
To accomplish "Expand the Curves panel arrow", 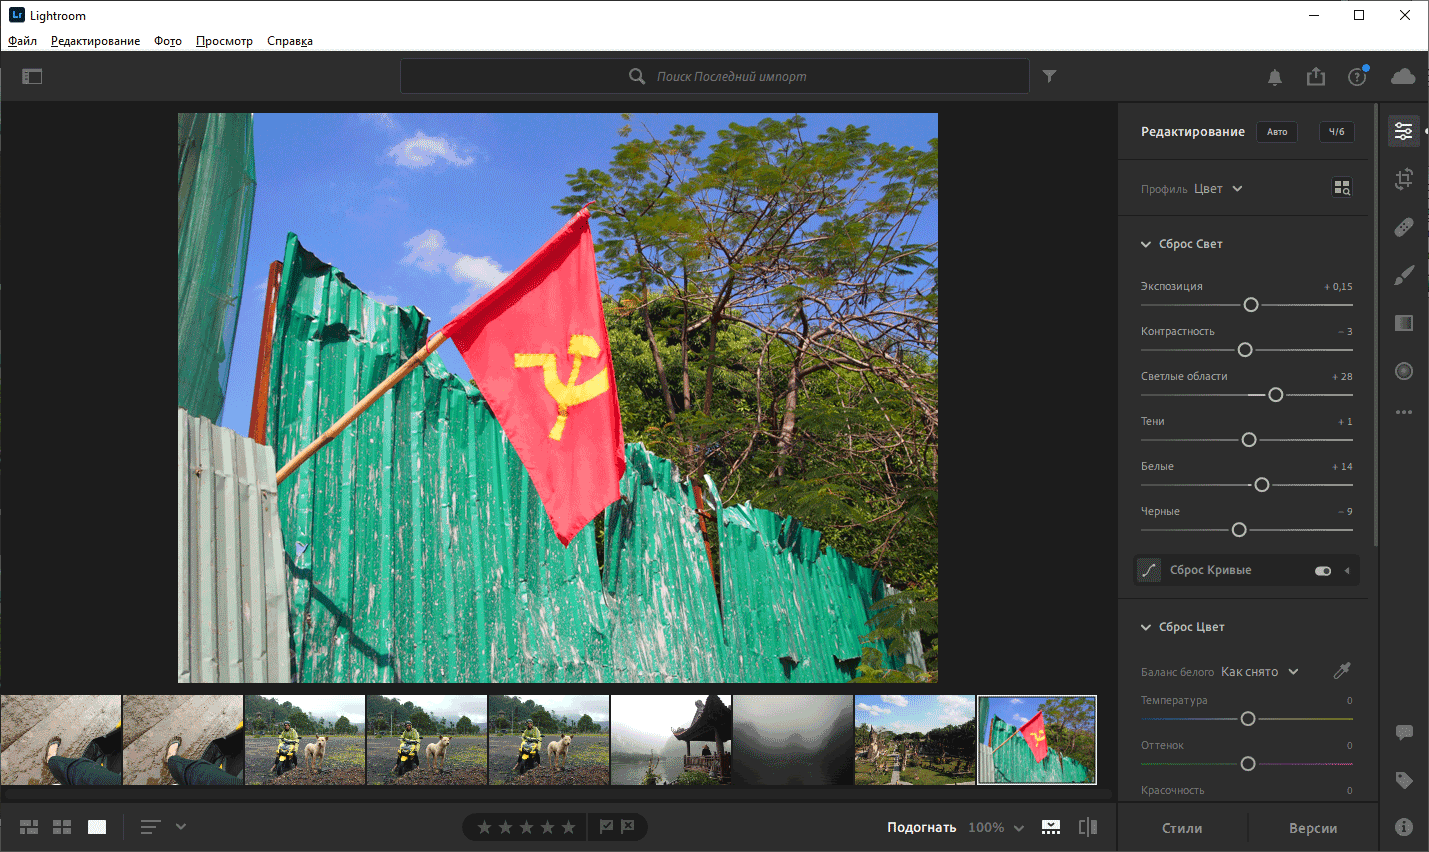I will tap(1347, 571).
